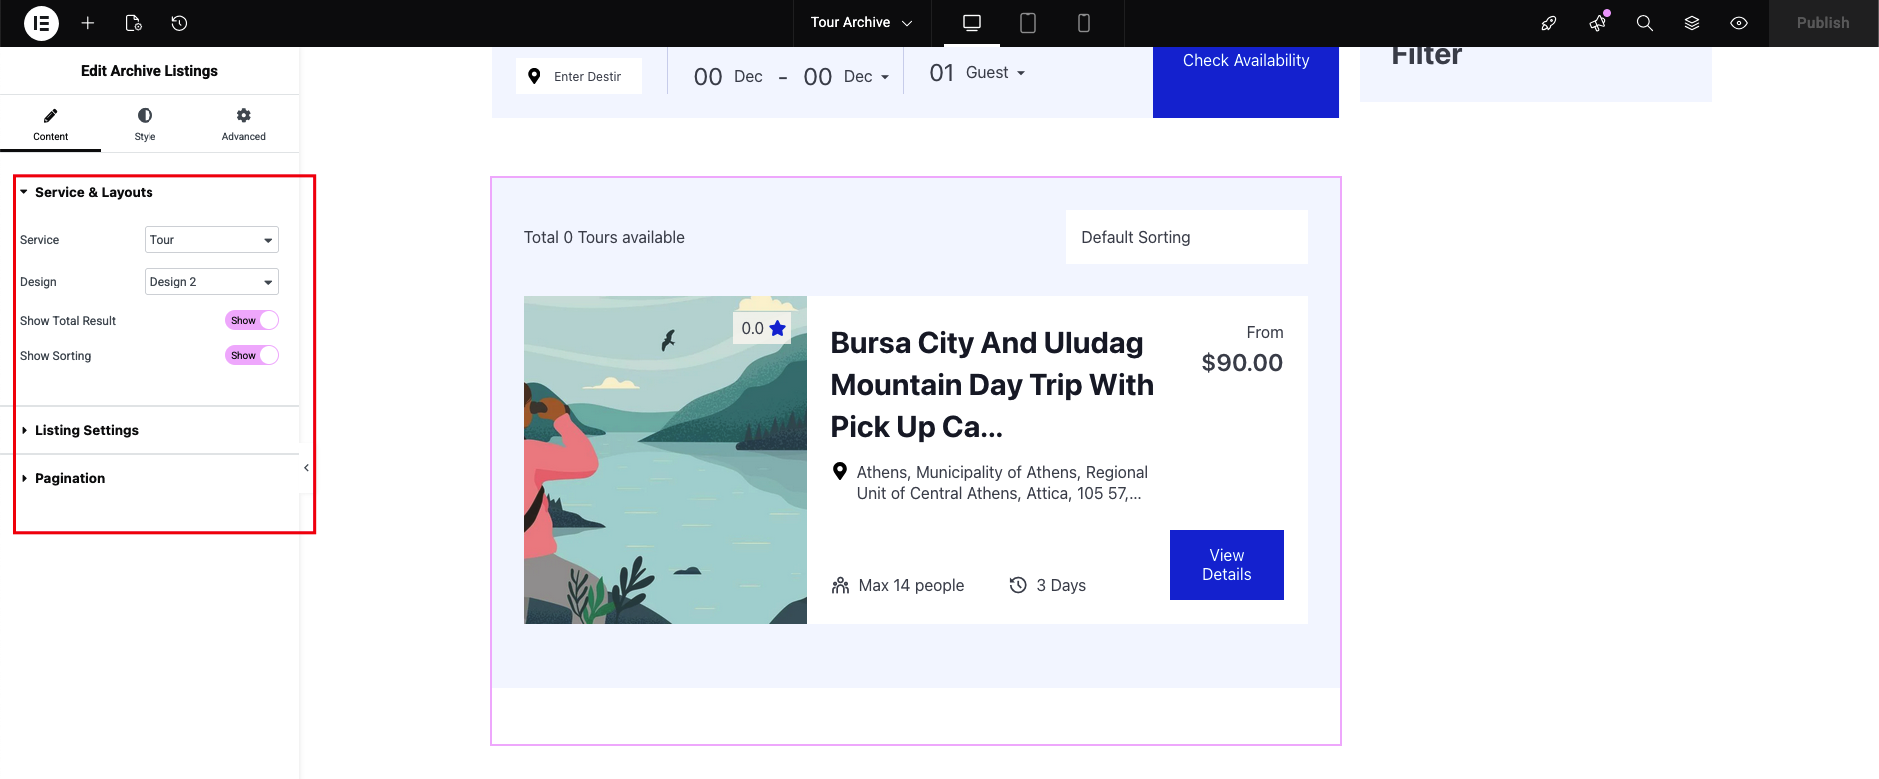Viewport: 1879px width, 779px height.
Task: Open the Service dropdown set to Tour
Action: [211, 239]
